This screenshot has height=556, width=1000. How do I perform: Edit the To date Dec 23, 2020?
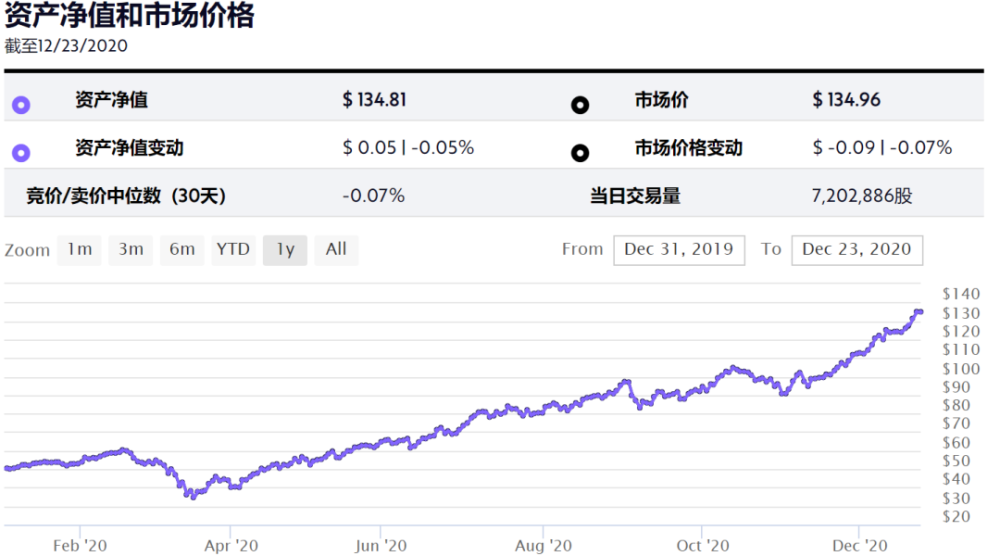(857, 250)
